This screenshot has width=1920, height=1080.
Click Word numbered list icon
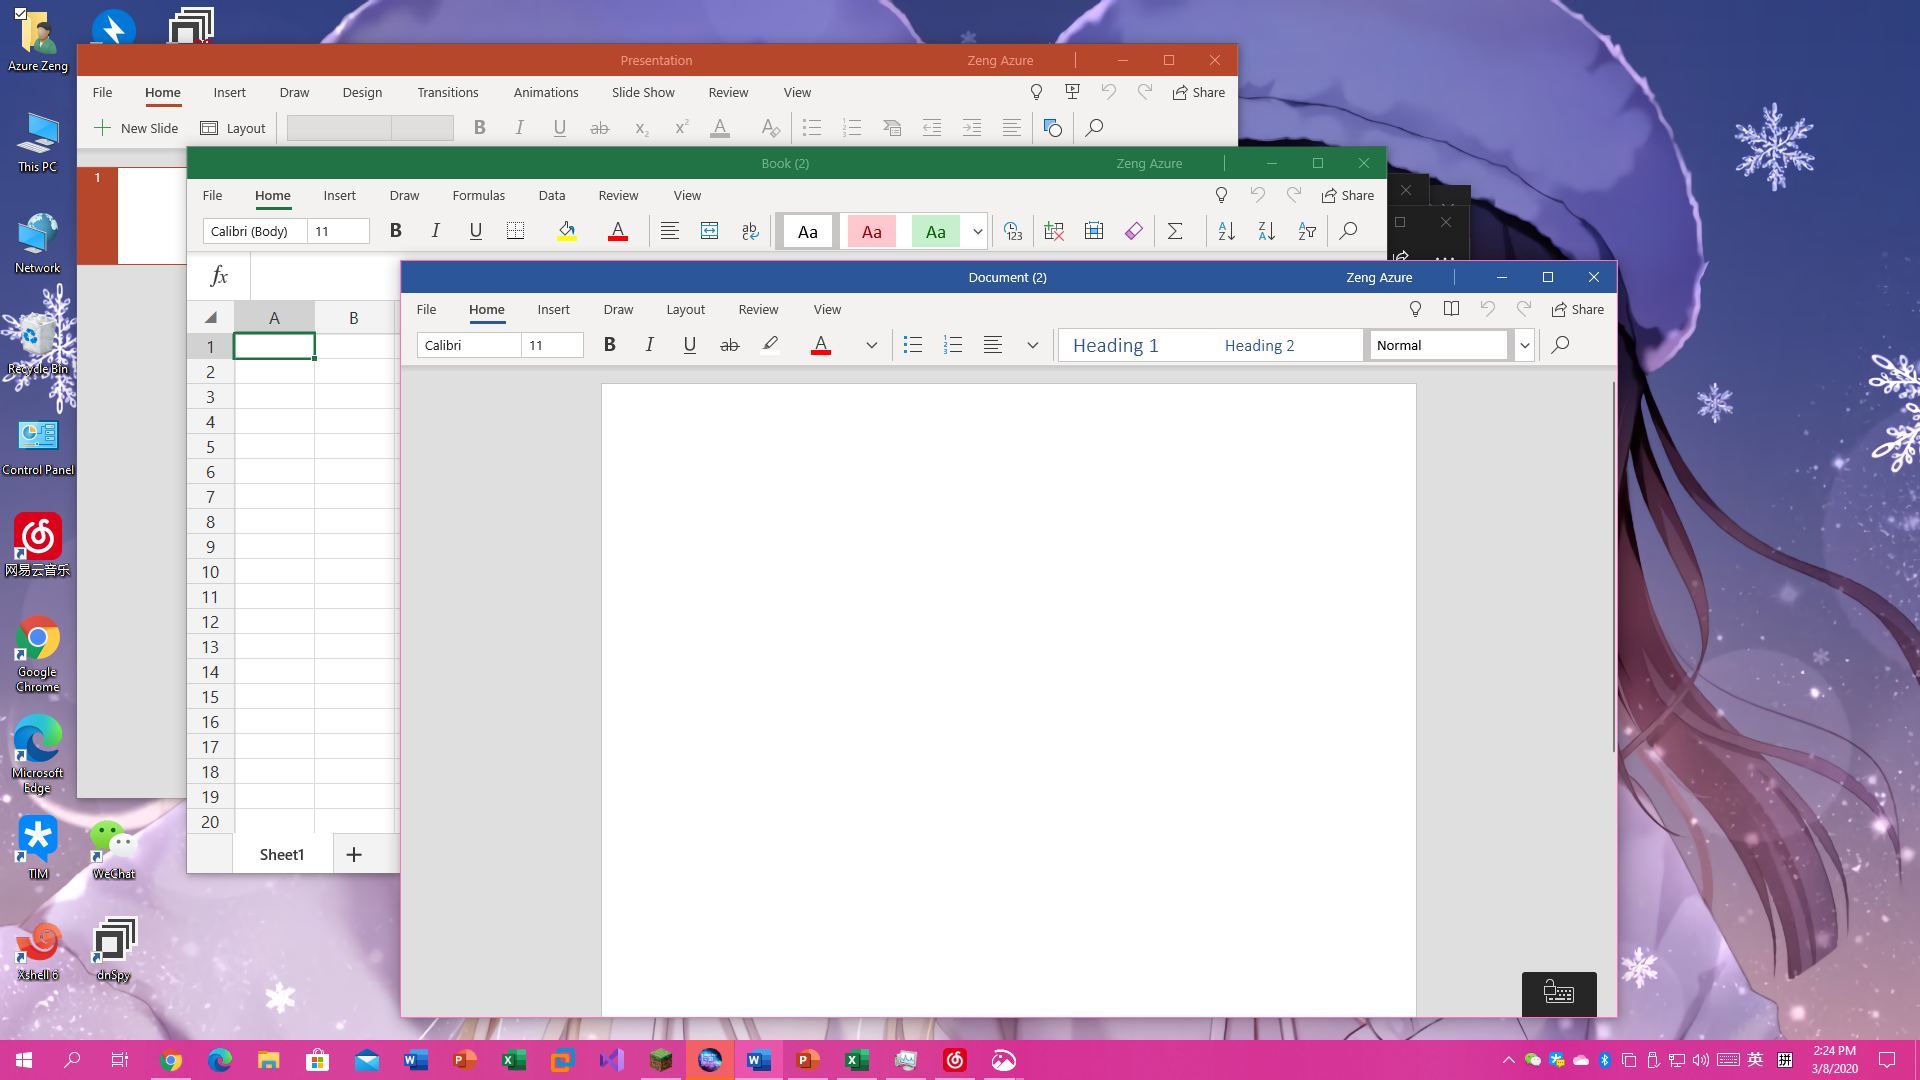(953, 345)
